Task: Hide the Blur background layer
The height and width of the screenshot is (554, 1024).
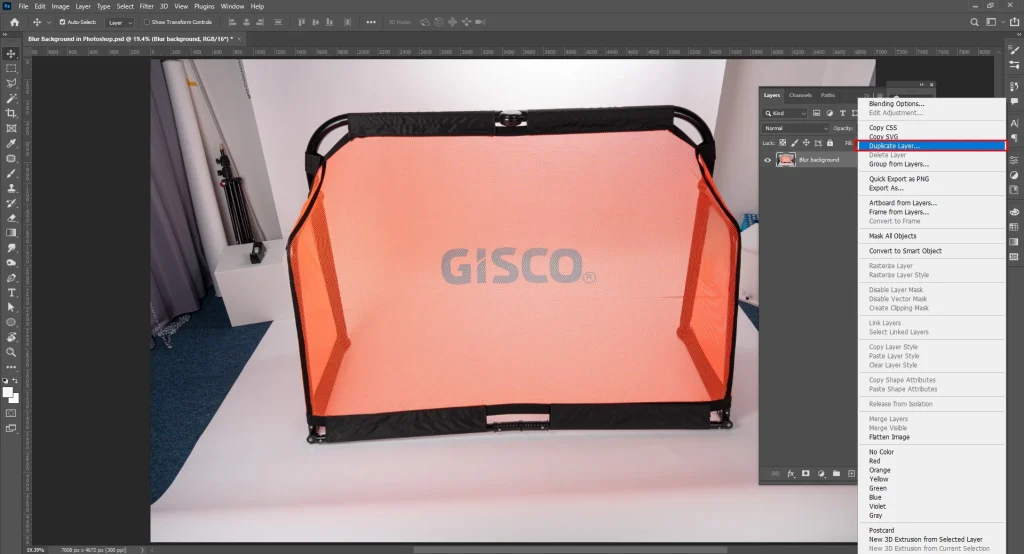Action: point(768,160)
